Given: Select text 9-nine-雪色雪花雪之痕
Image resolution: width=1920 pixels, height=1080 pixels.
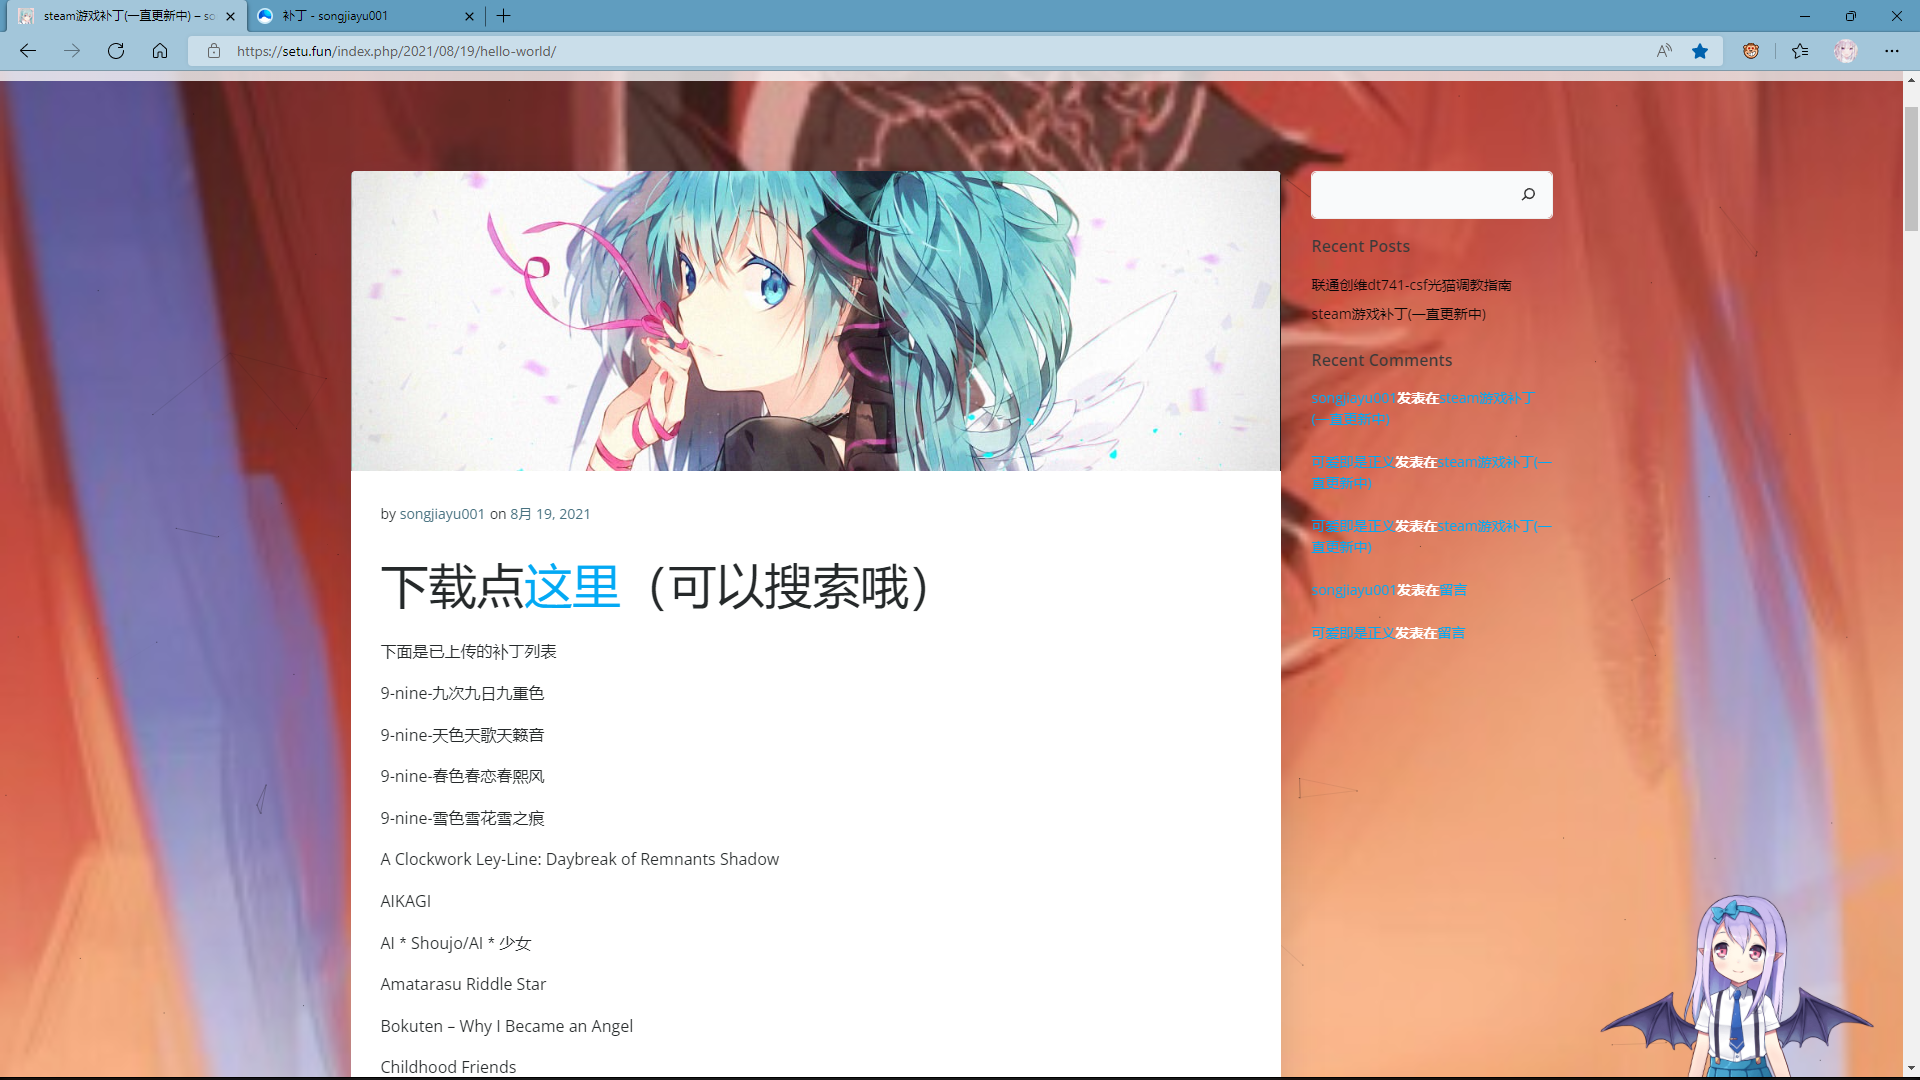Looking at the screenshot, I should pos(462,818).
